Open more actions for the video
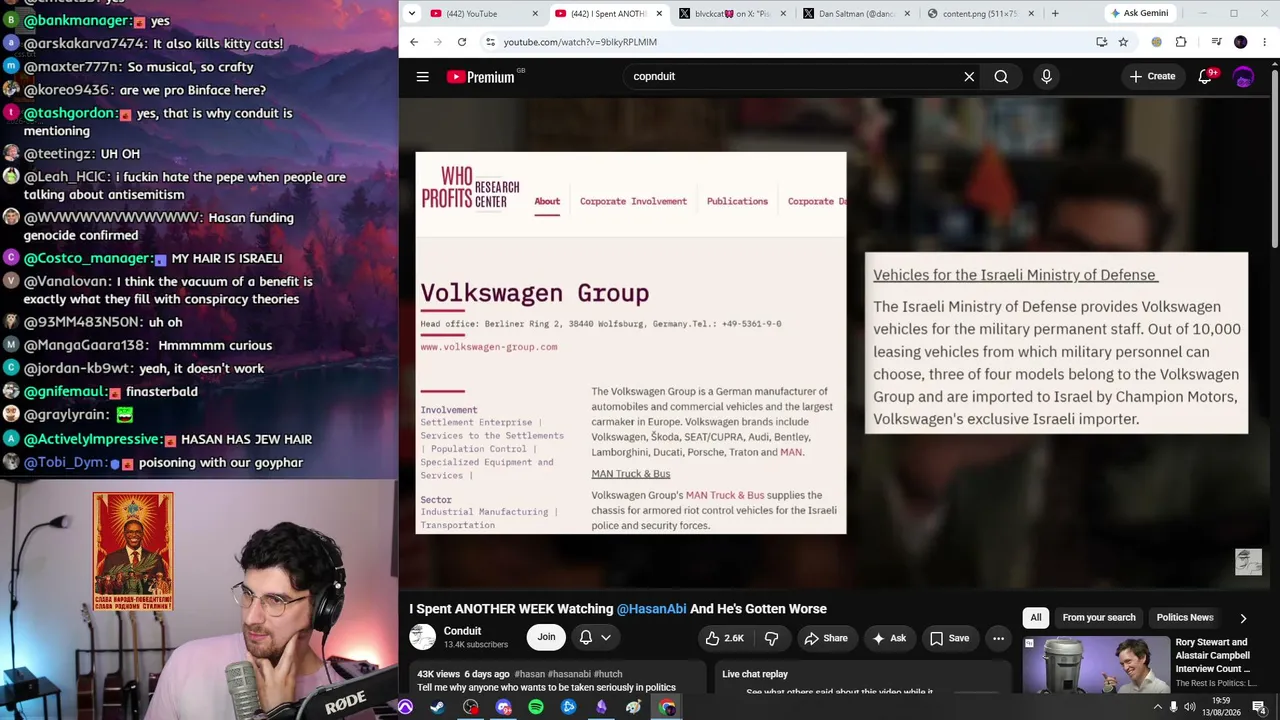 tap(998, 638)
